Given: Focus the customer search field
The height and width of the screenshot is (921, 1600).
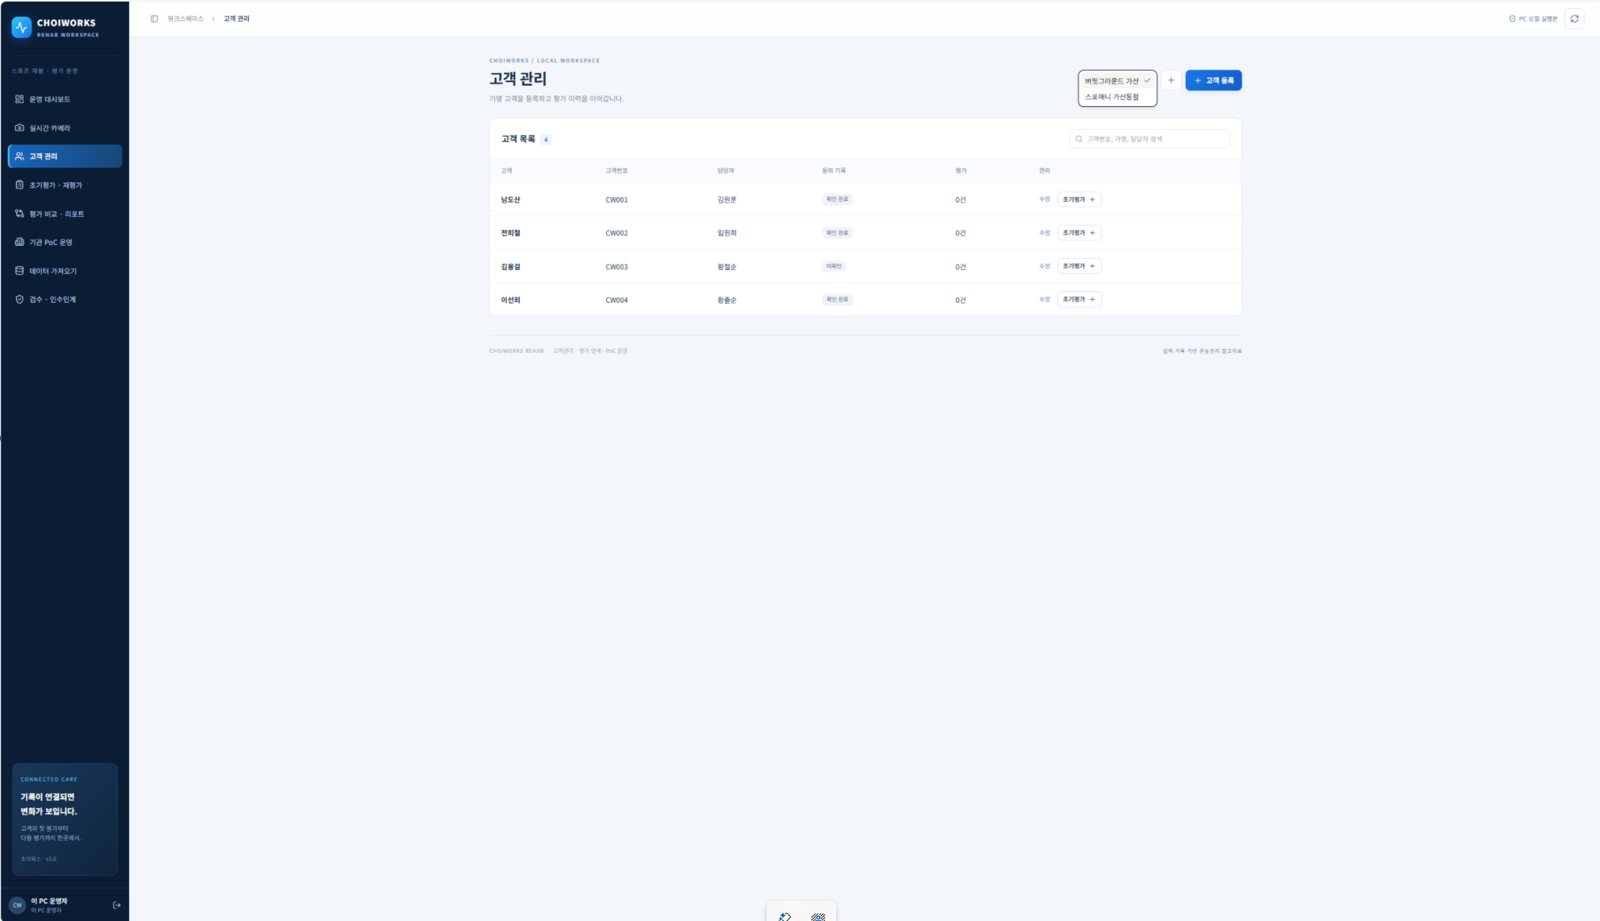Looking at the screenshot, I should 1149,139.
